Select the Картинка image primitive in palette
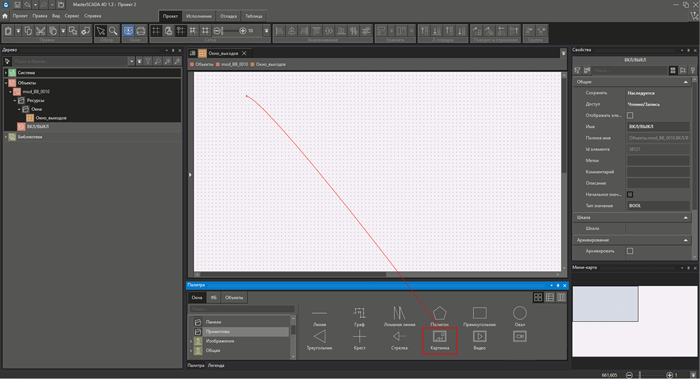The height and width of the screenshot is (379, 700). pyautogui.click(x=440, y=340)
